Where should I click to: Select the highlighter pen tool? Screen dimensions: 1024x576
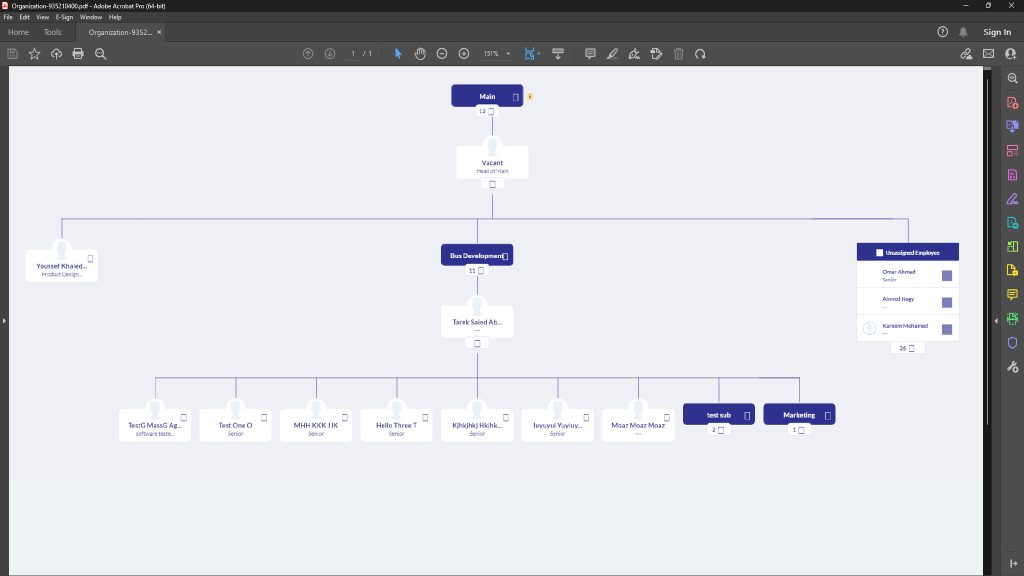pyautogui.click(x=612, y=54)
